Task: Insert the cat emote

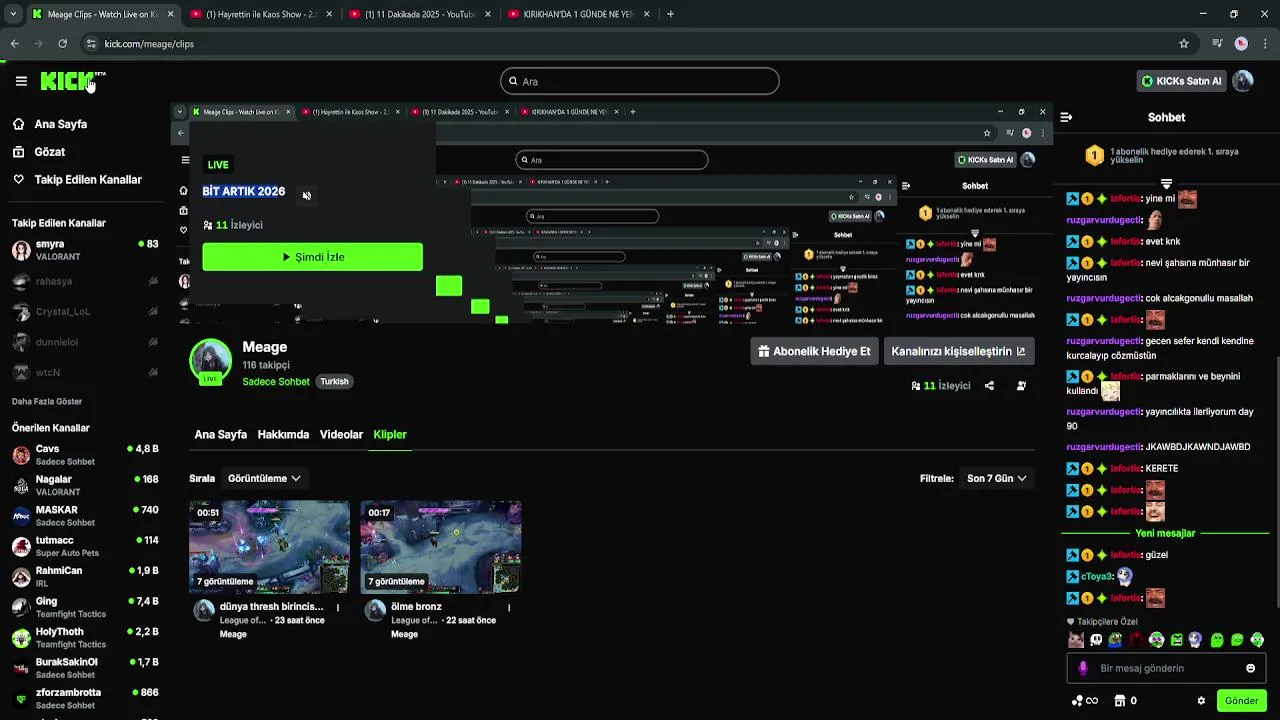Action: pos(1076,640)
